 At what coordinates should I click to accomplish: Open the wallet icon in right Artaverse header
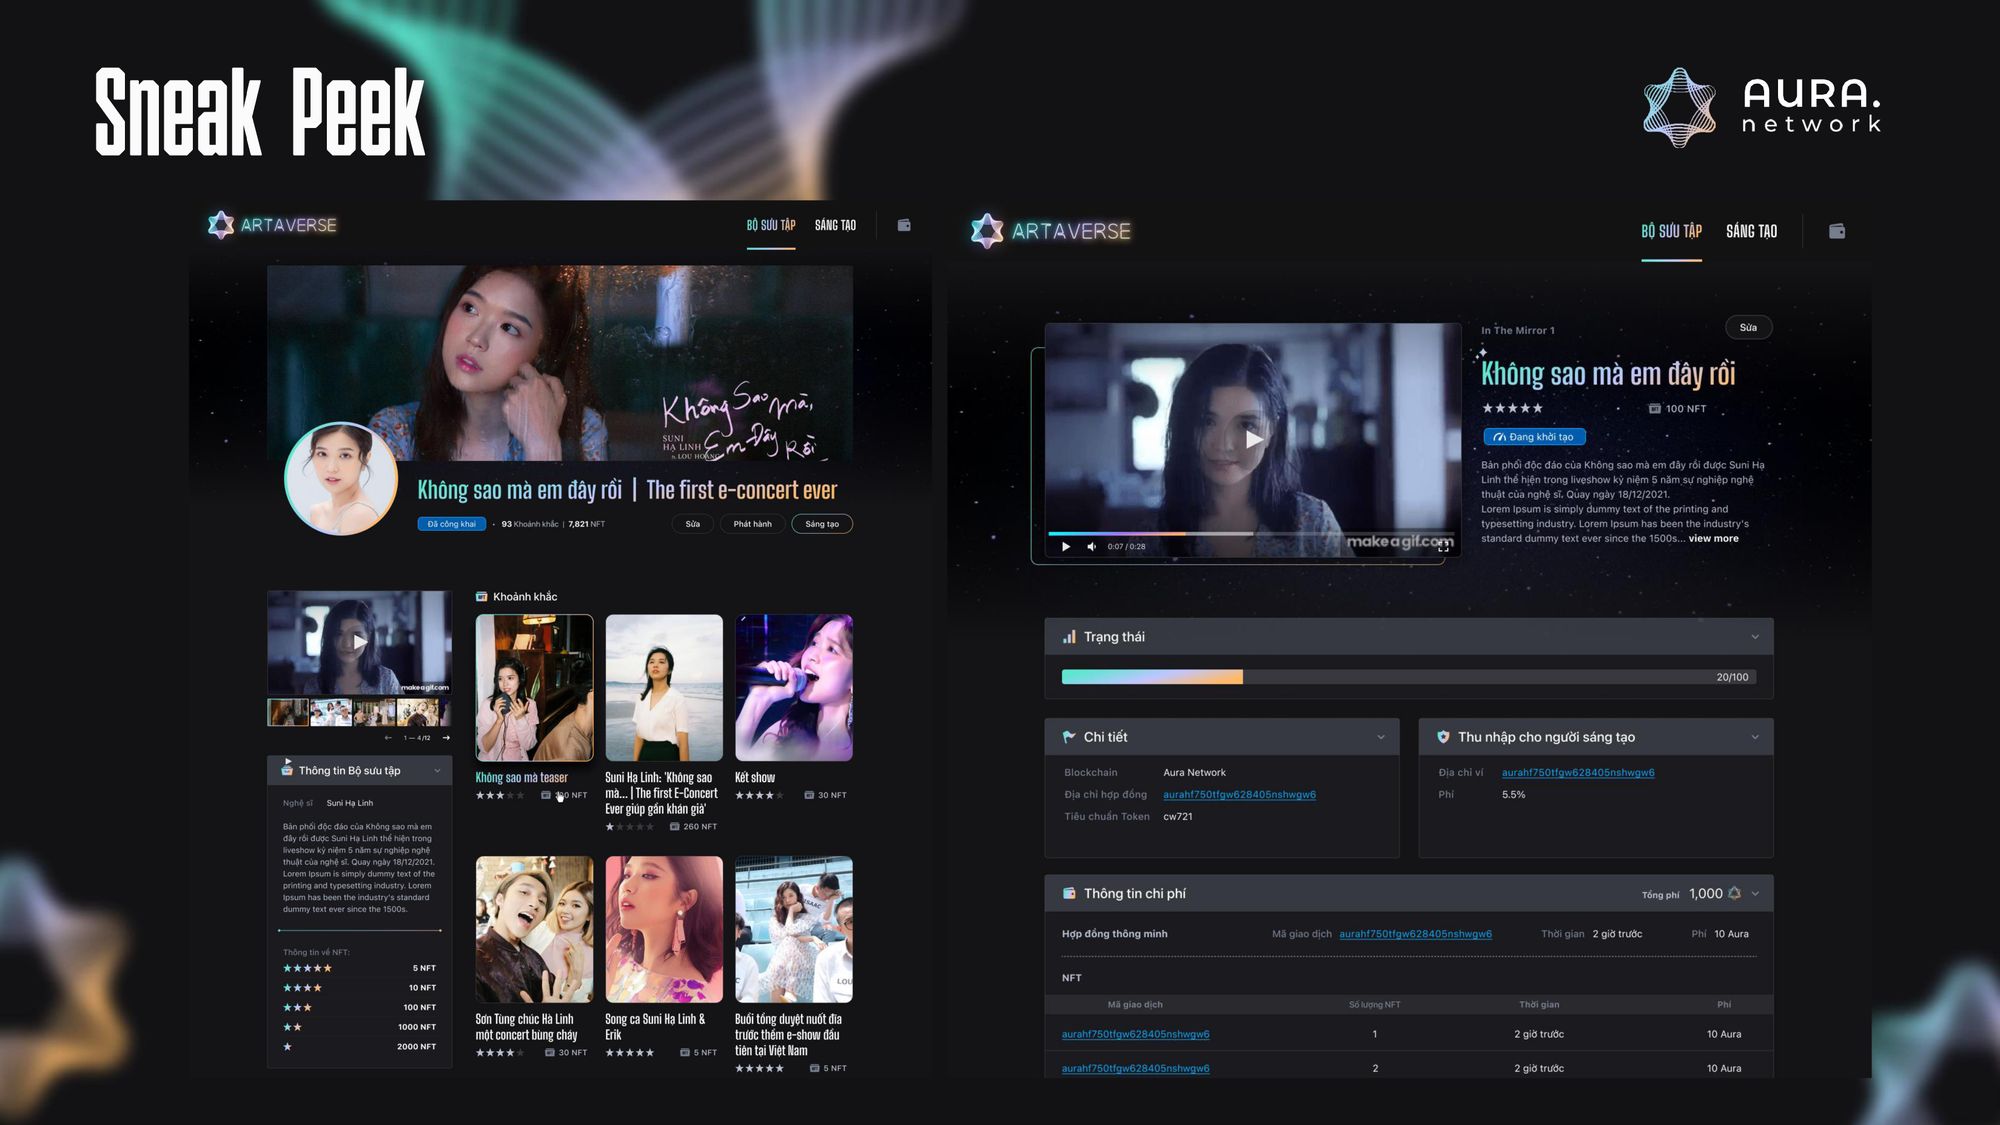[x=1836, y=231]
